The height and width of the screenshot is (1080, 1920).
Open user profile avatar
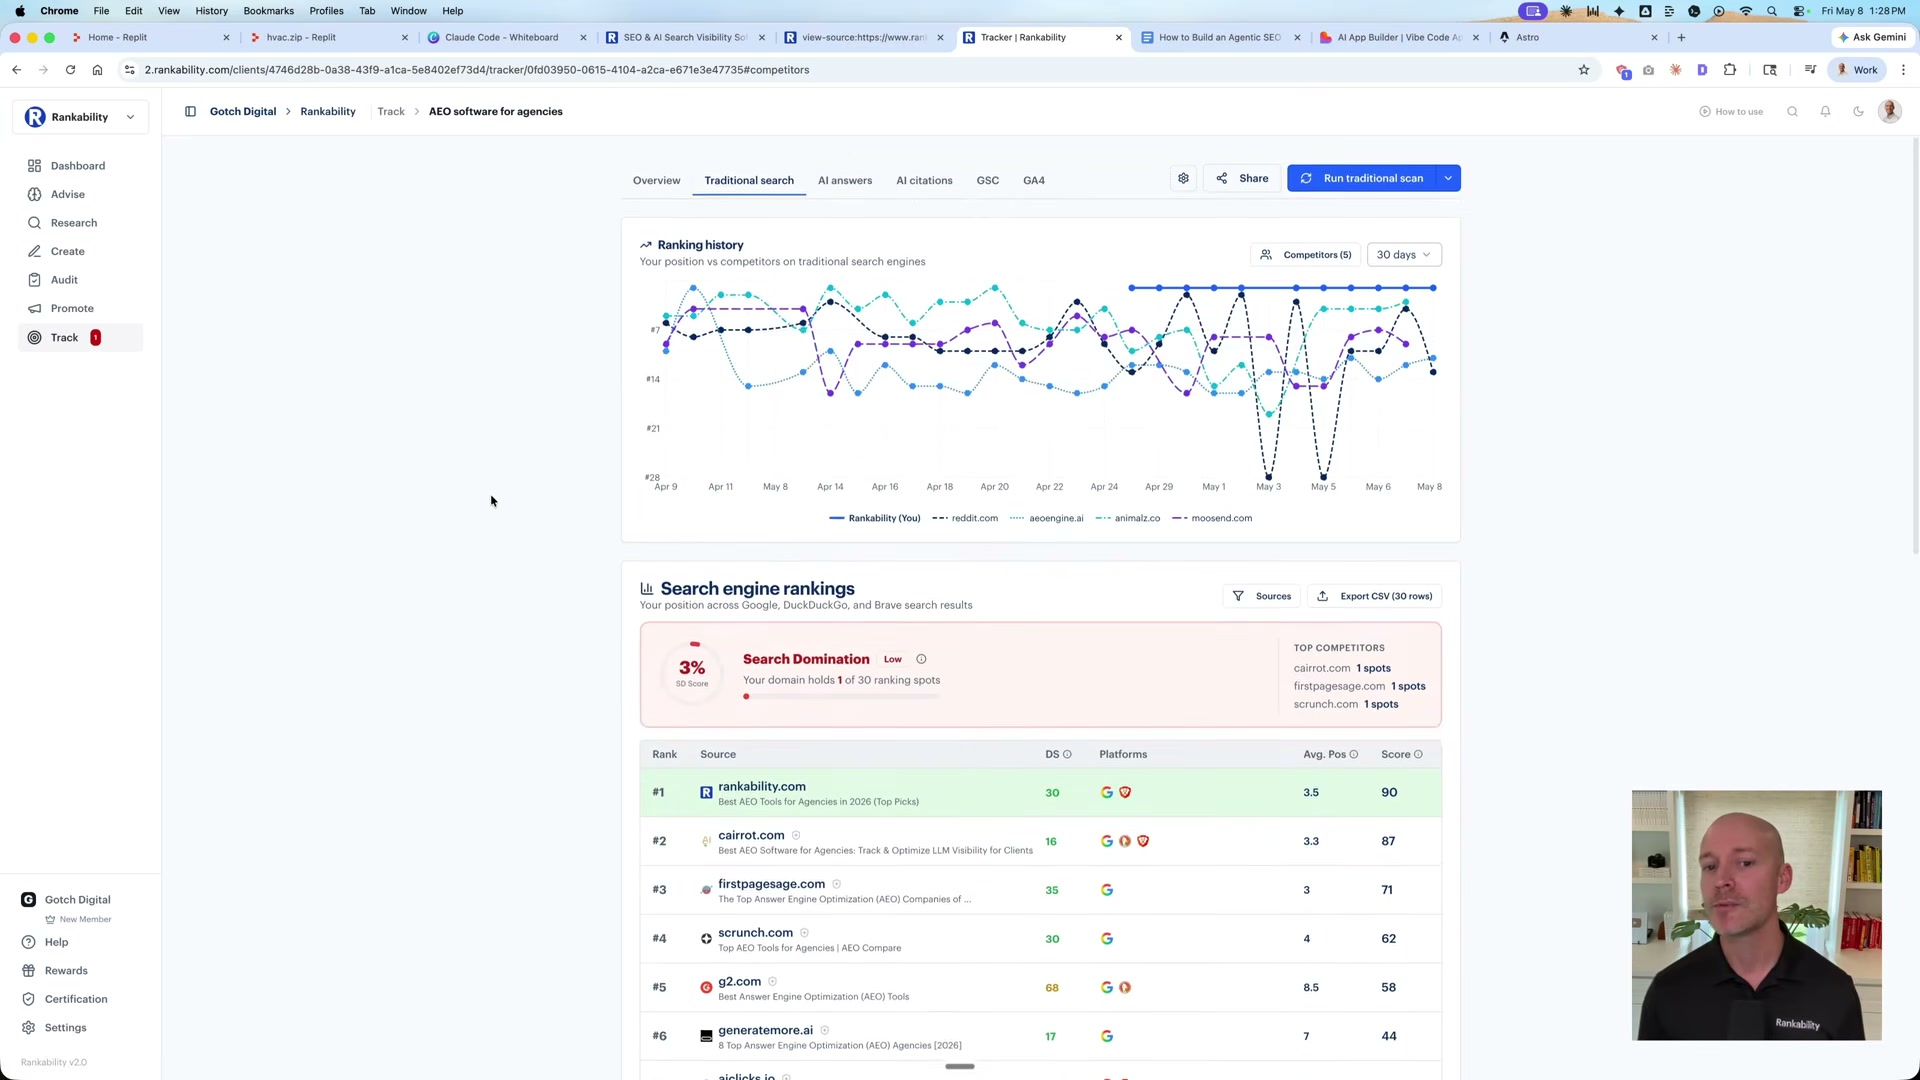1889,111
